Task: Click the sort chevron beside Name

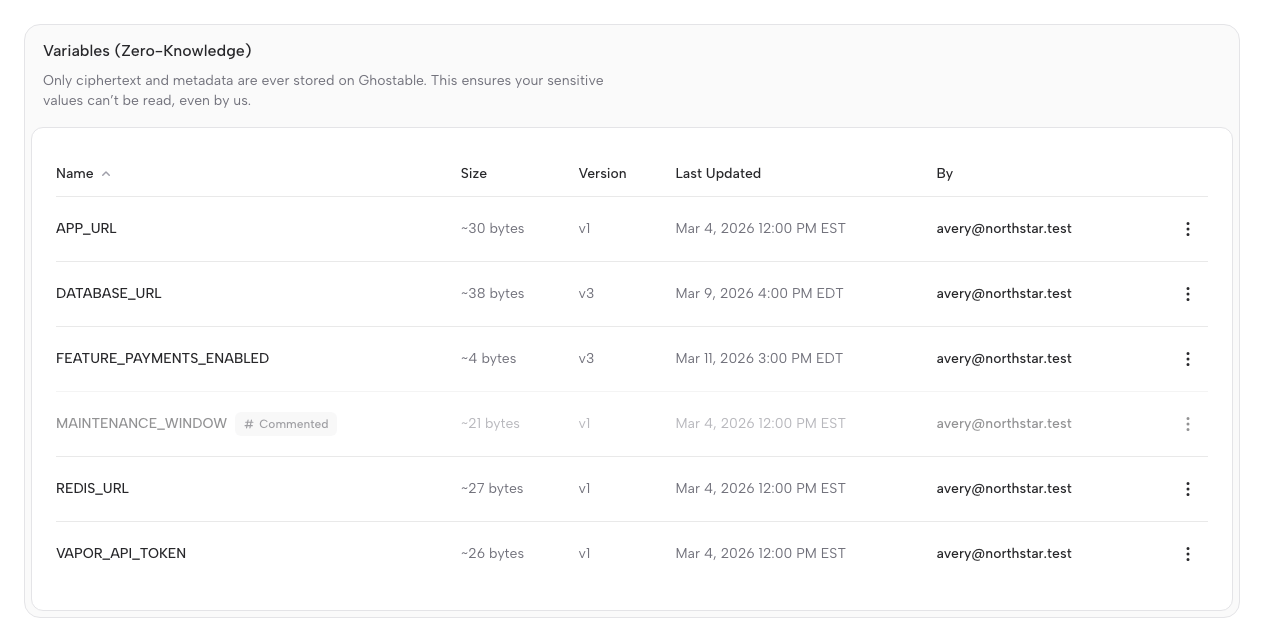Action: 105,173
